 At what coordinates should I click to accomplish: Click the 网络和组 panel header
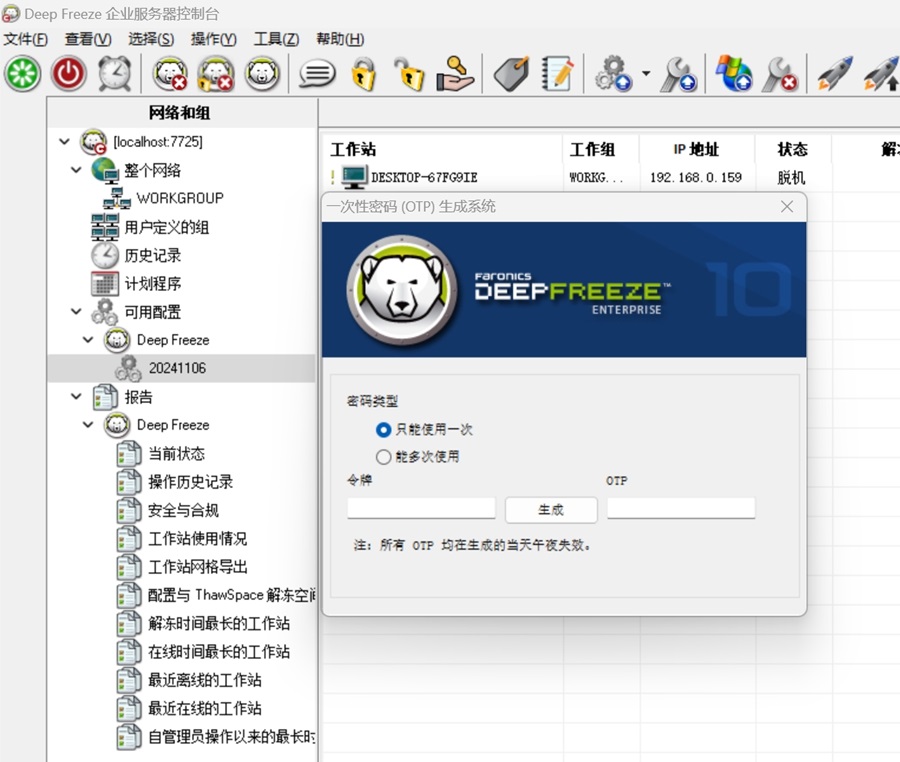tap(180, 112)
